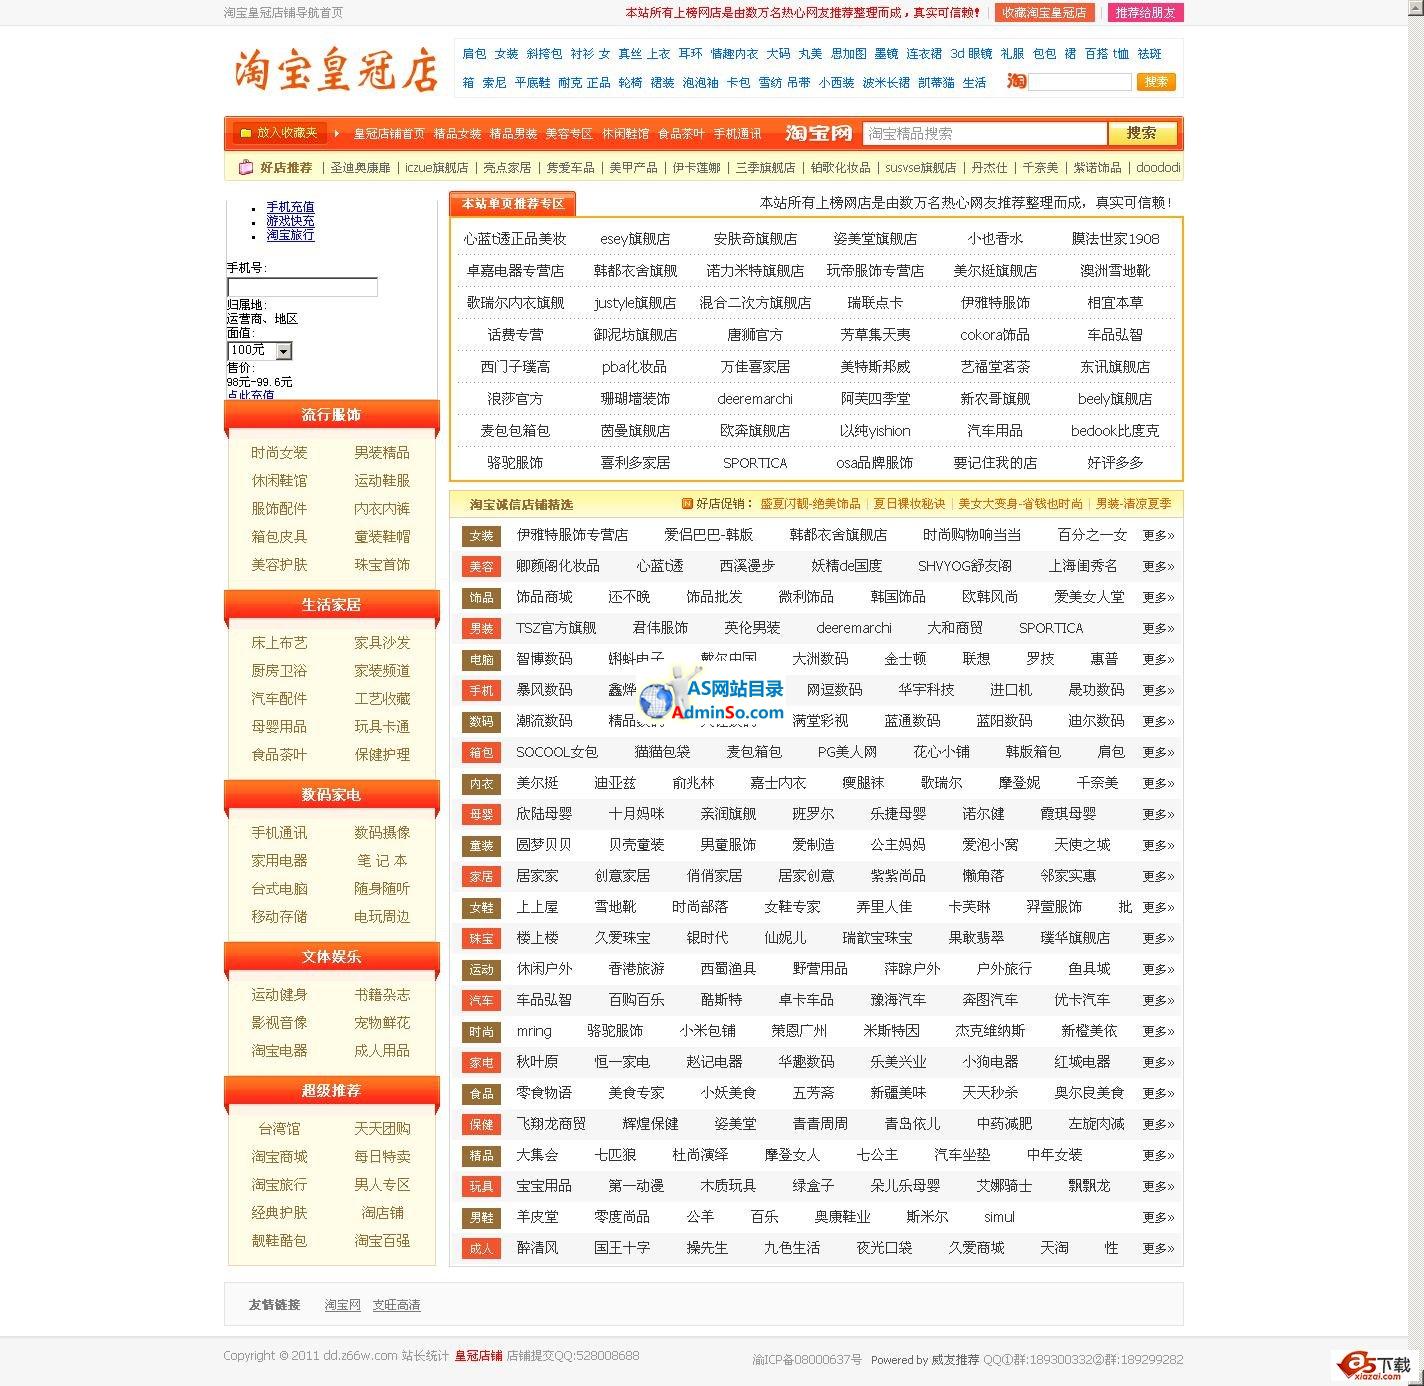Viewport: 1424px width, 1386px height.
Task: Click the 3d 眼镜 keyword link
Action: 971,54
